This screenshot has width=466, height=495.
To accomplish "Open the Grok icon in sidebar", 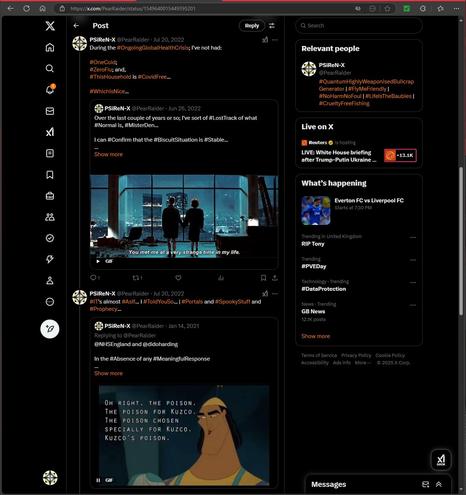I will [x=50, y=132].
